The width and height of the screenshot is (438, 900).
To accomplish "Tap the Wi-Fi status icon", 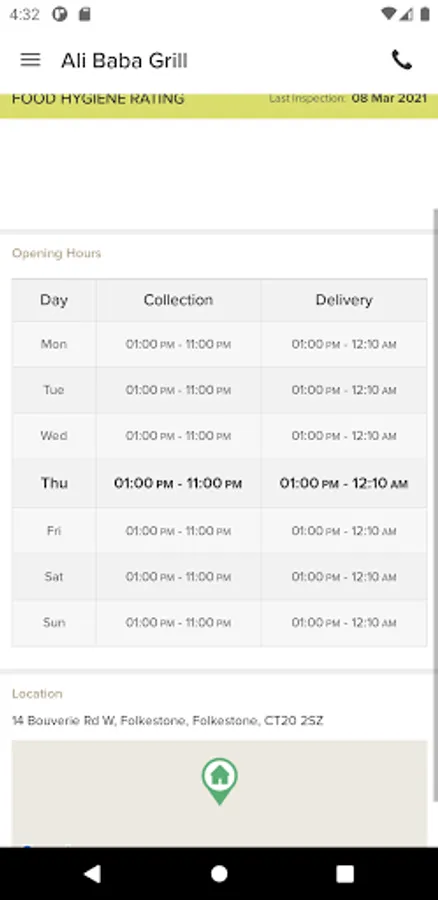I will pos(388,14).
